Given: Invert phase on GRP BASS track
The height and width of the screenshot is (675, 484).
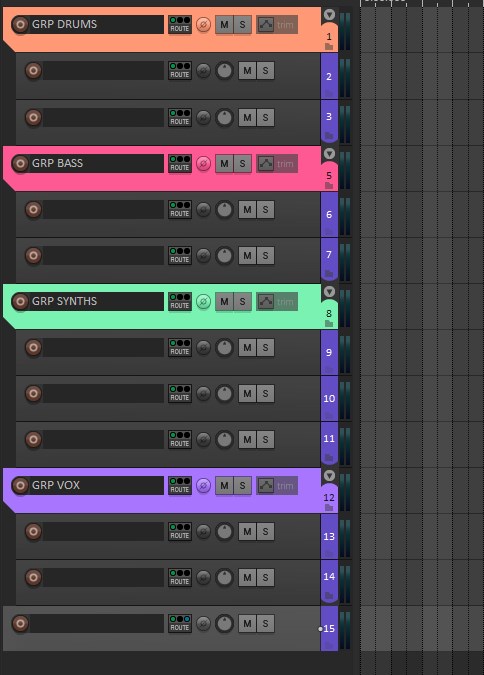Looking at the screenshot, I should (x=203, y=164).
